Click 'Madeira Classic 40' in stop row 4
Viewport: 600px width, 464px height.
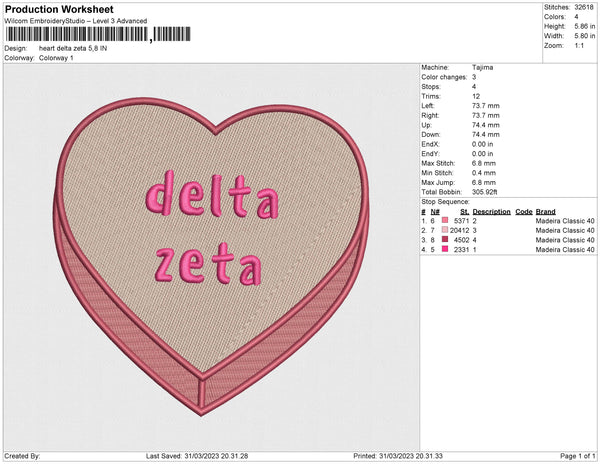click(x=565, y=249)
